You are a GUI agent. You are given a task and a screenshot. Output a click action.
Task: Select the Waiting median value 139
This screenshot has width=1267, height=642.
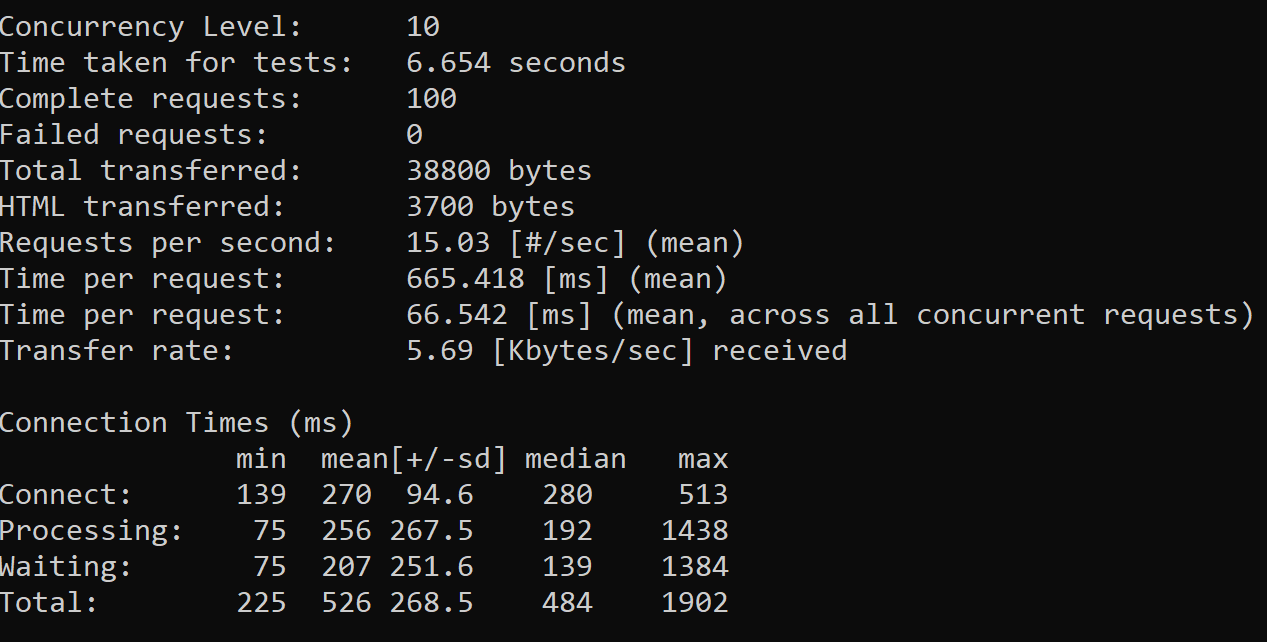coord(567,567)
